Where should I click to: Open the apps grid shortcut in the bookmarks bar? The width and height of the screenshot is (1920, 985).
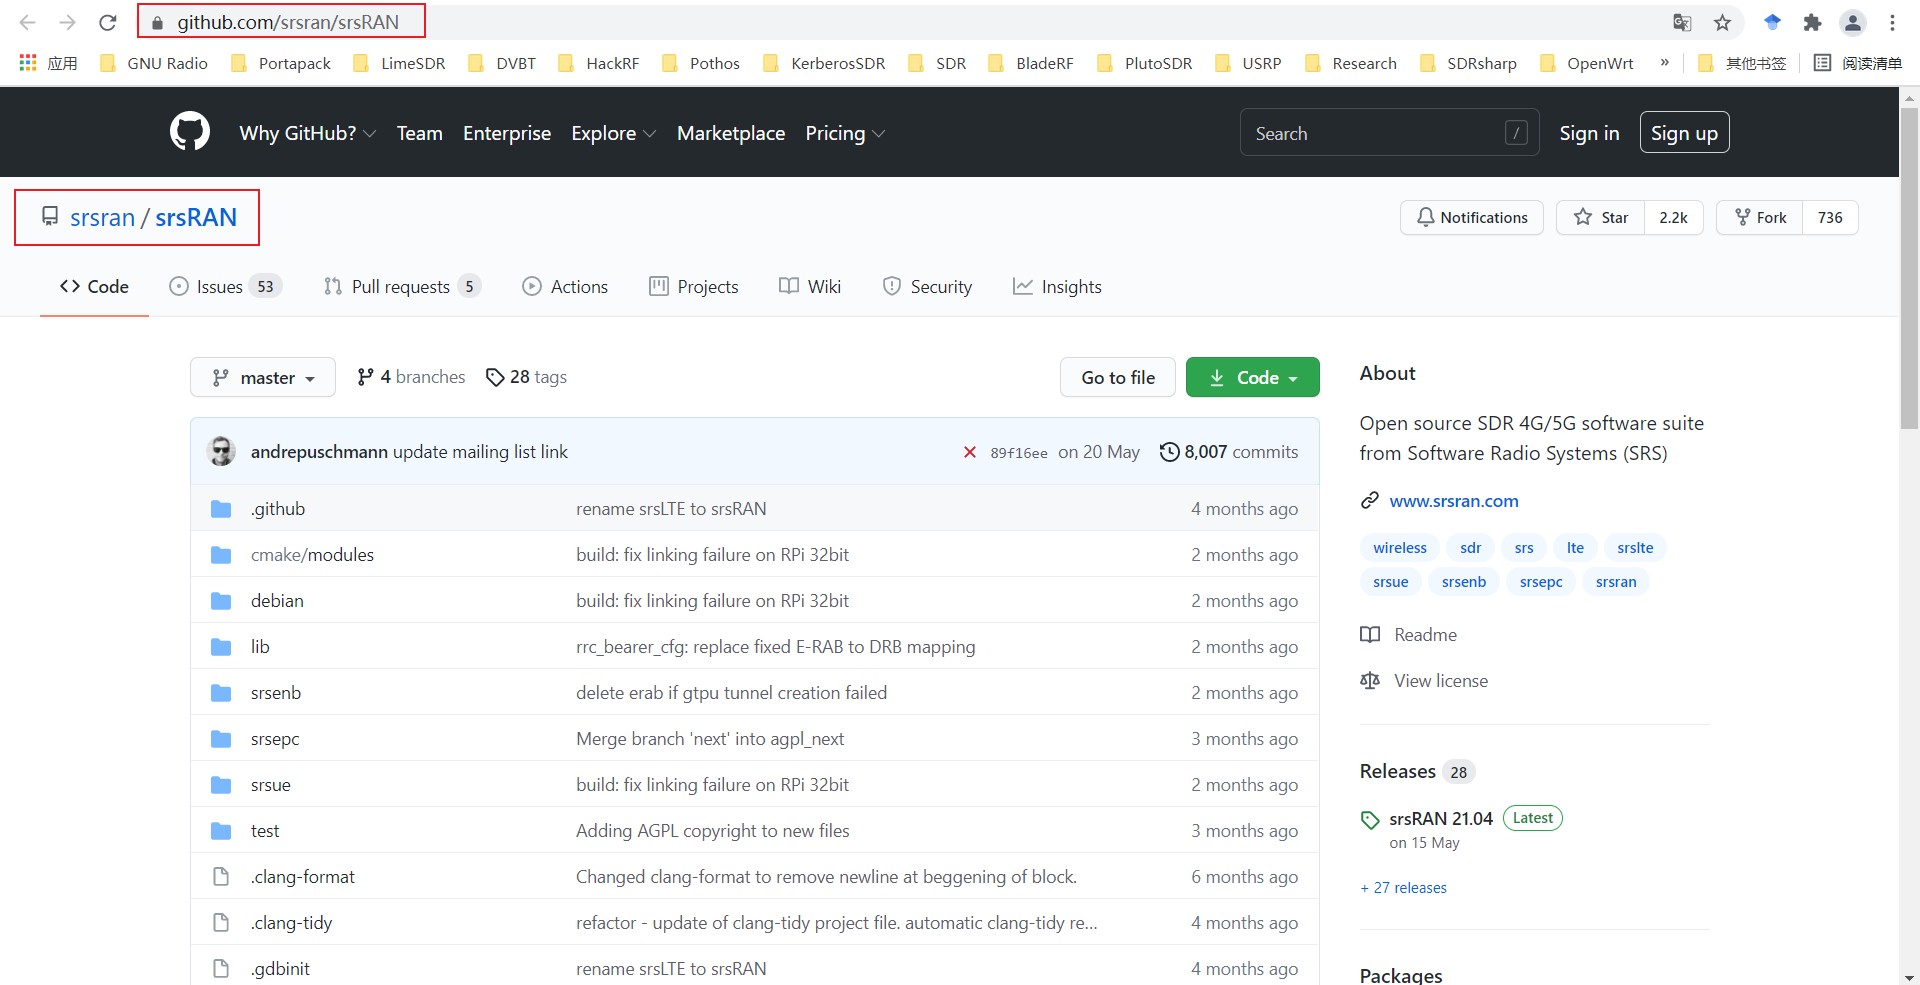pos(48,63)
